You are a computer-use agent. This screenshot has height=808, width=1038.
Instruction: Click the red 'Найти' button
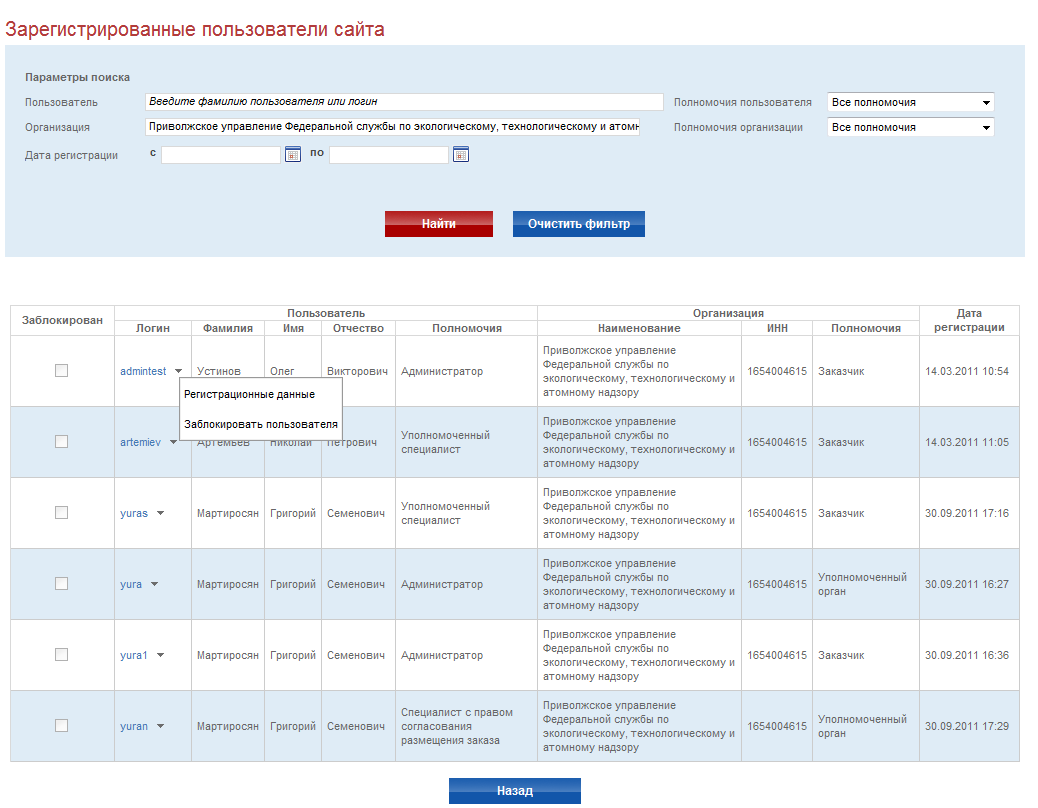pyautogui.click(x=439, y=224)
